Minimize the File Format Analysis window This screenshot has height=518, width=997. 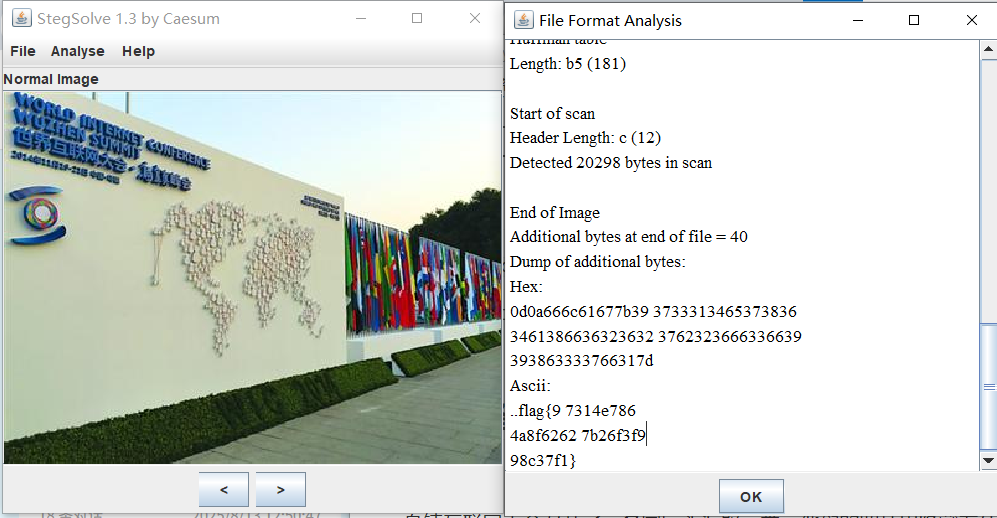(x=858, y=20)
